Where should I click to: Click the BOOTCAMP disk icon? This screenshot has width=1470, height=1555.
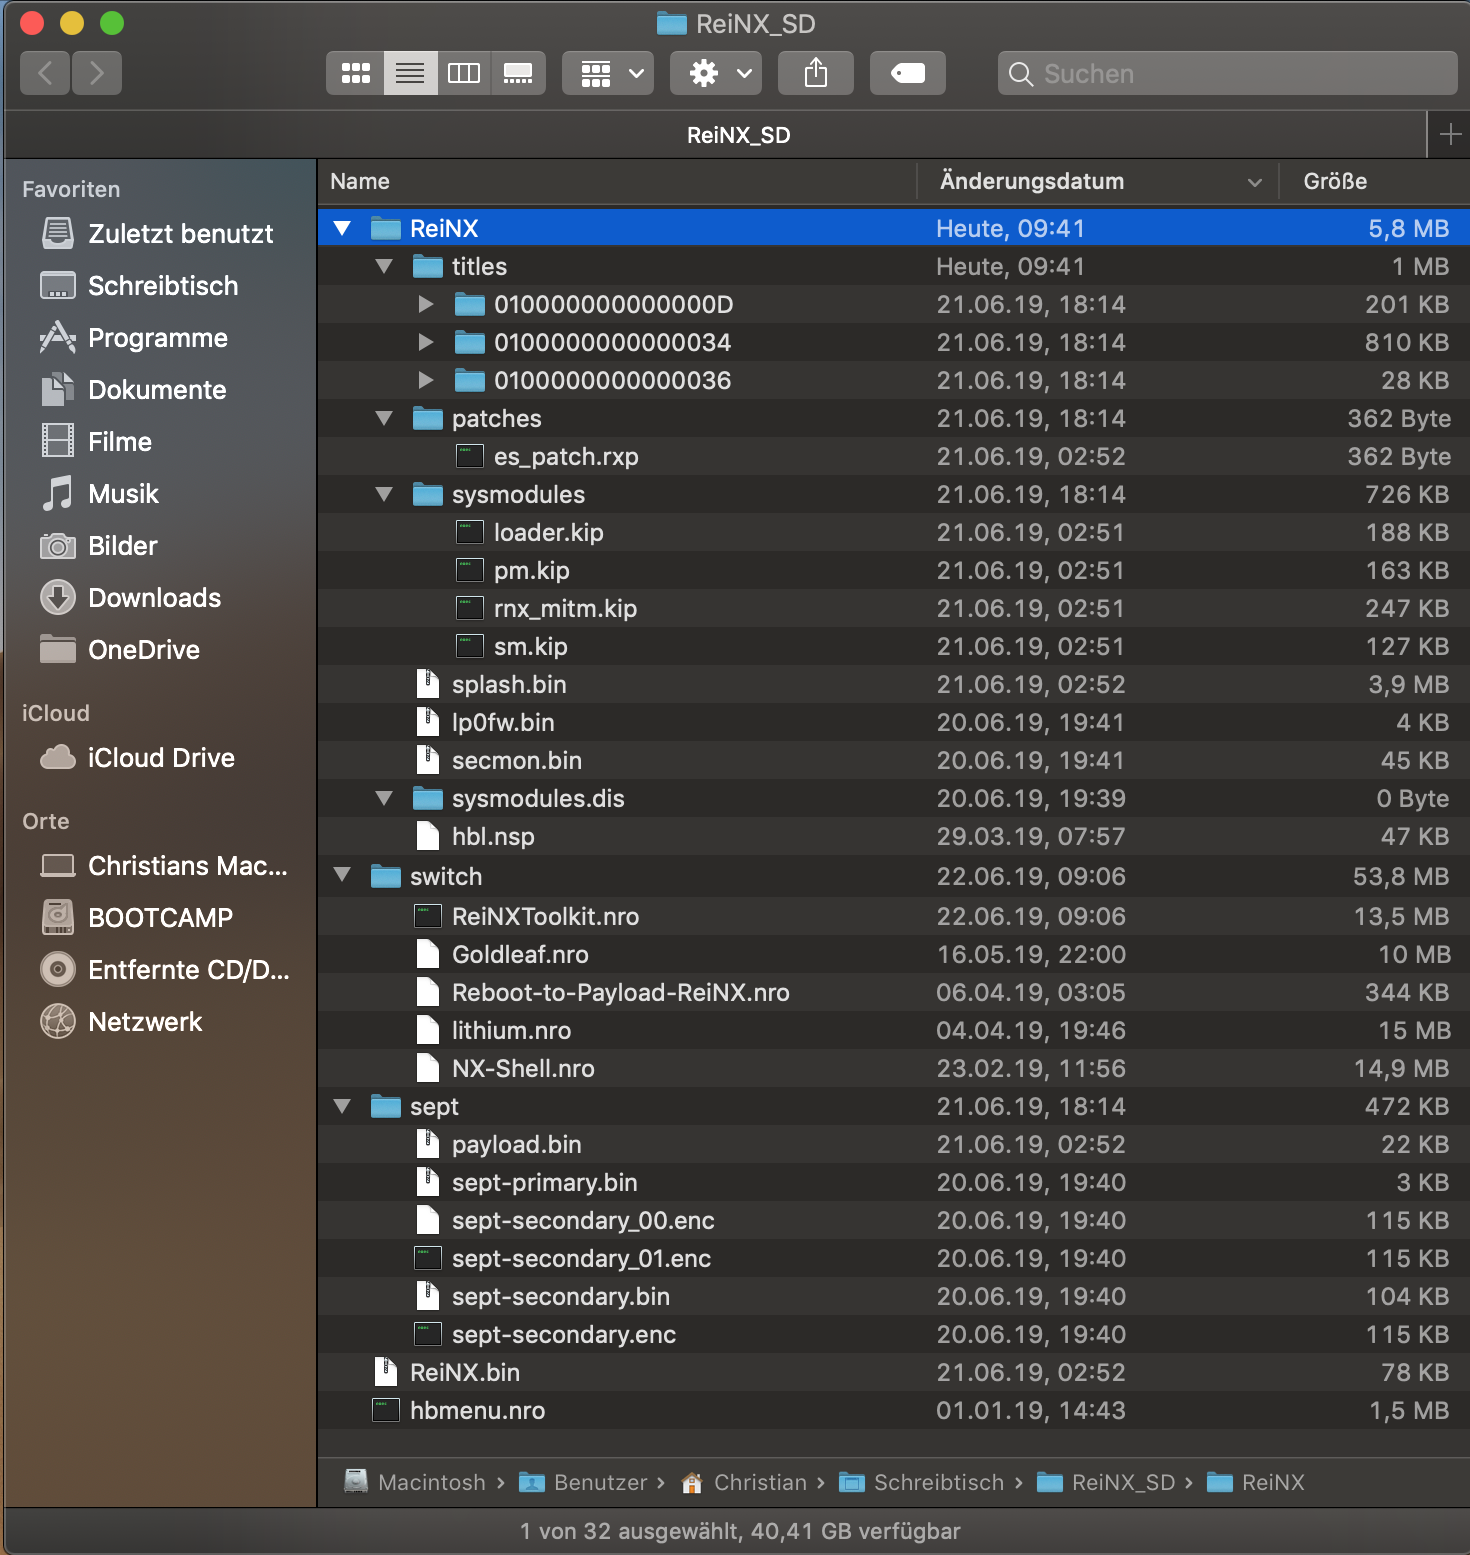58,918
